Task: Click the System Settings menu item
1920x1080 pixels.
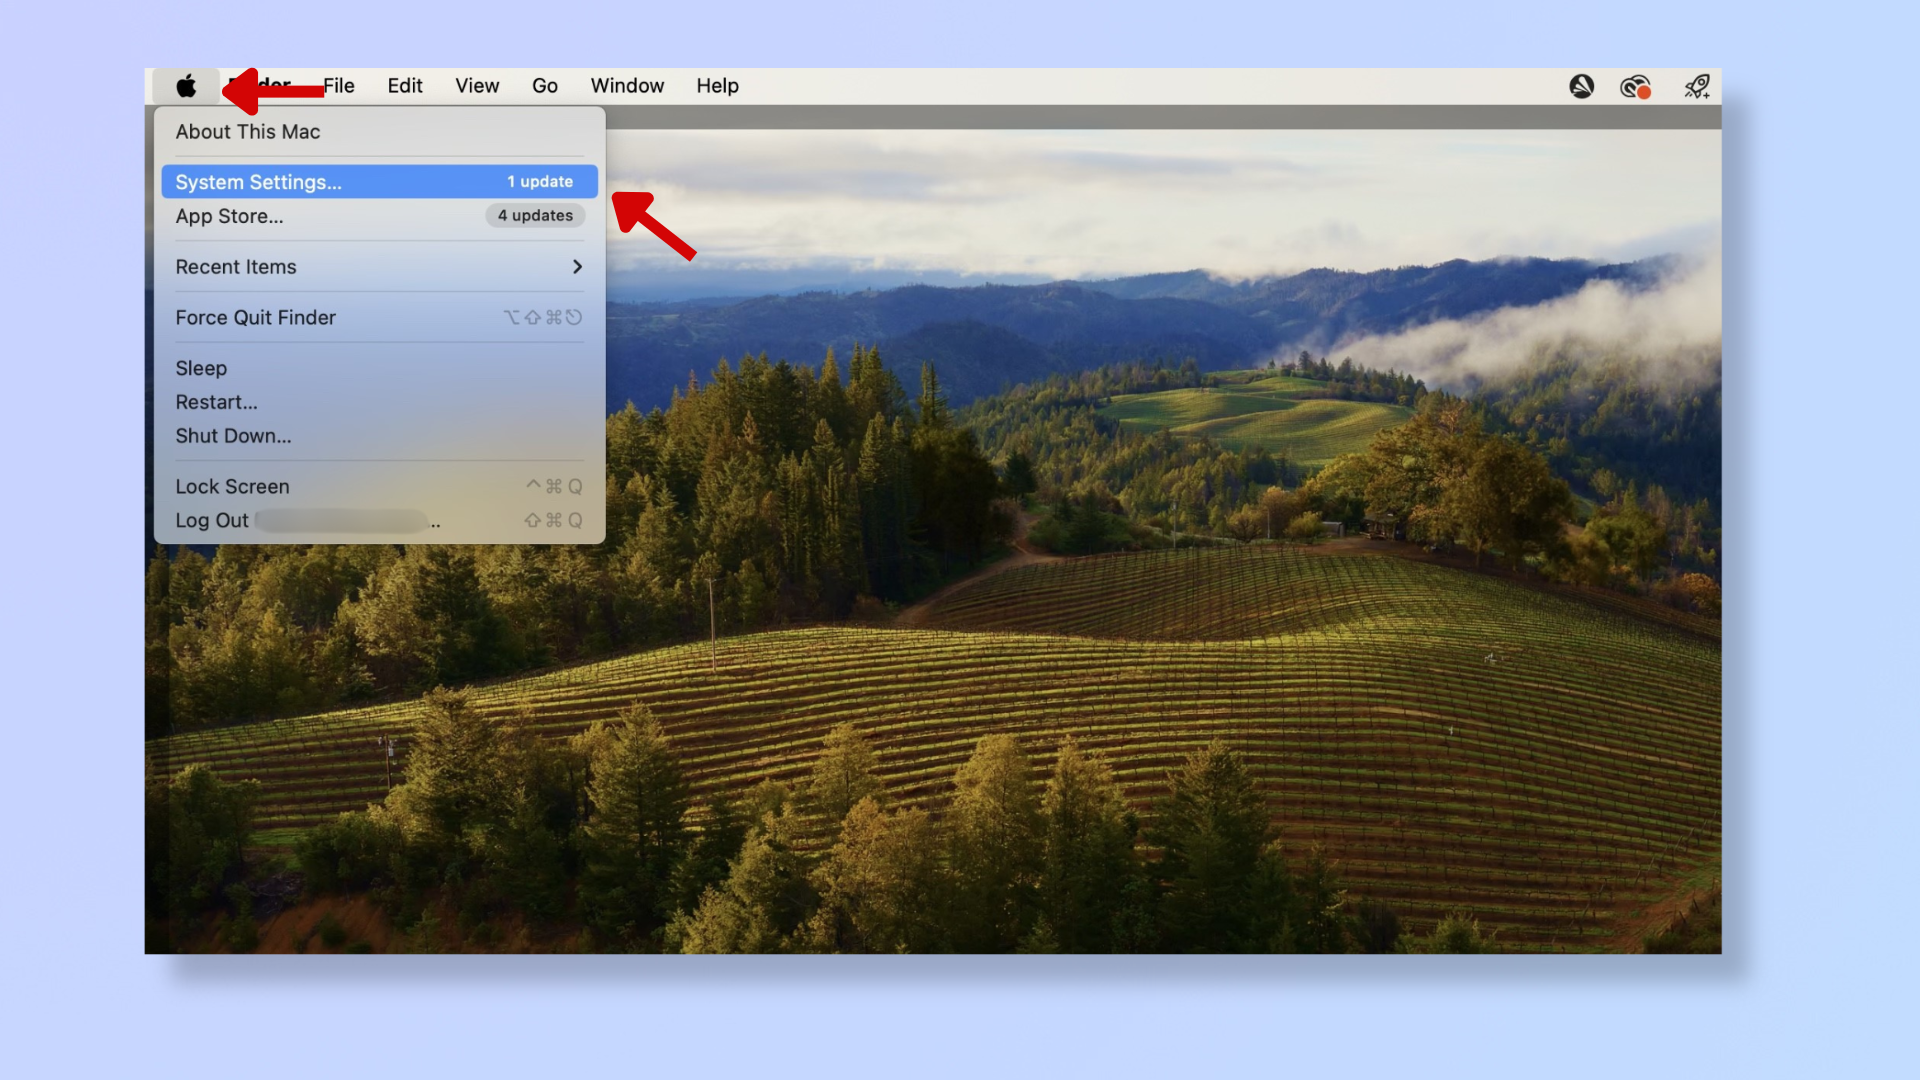Action: coord(378,181)
